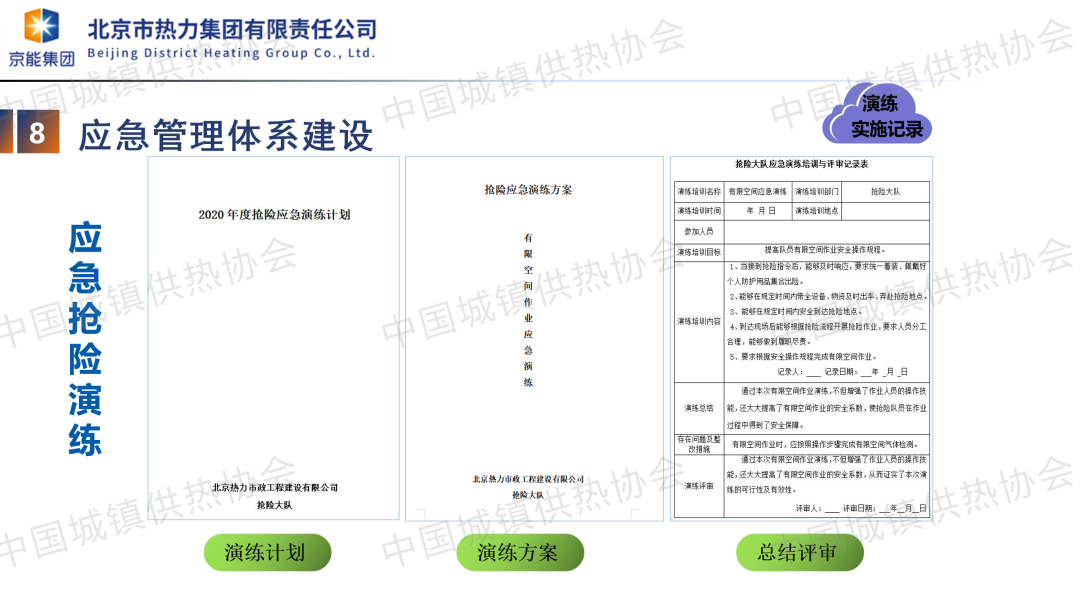Screen dimensions: 1080x608
Task: Select the 演练培训名称 table cell
Action: pyautogui.click(x=698, y=191)
